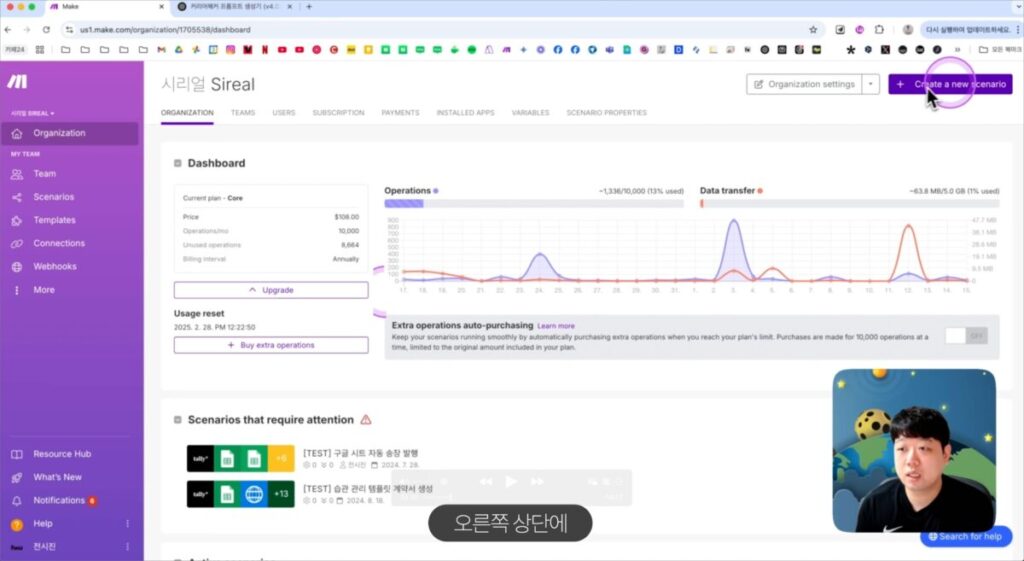
Task: Reload the page with the refresh icon
Action: point(46,29)
